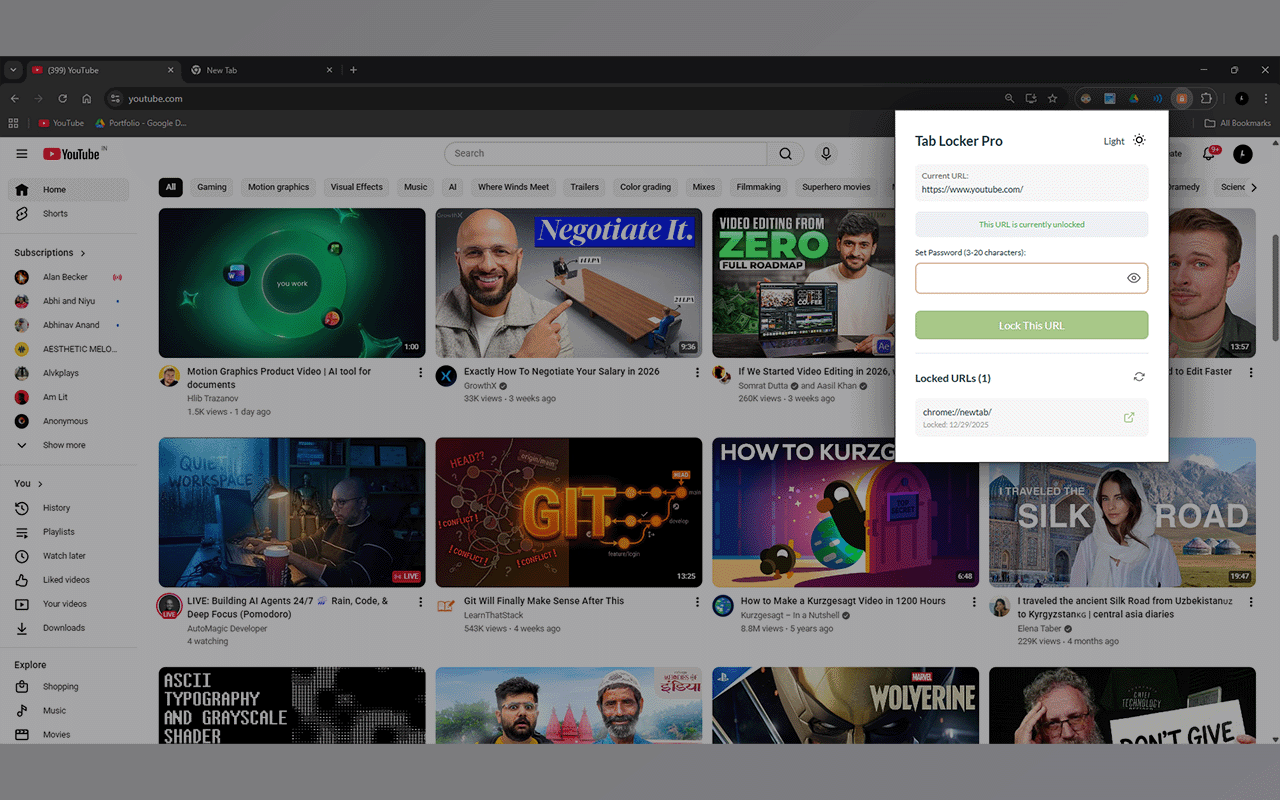Open YouTube notifications bell
Image resolution: width=1280 pixels, height=800 pixels.
(x=1209, y=154)
